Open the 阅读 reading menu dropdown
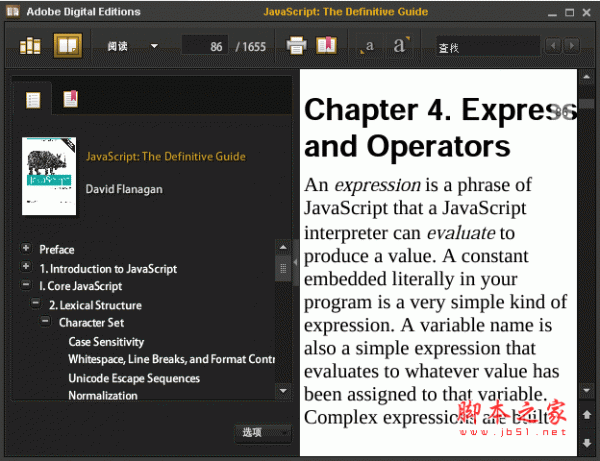The height and width of the screenshot is (461, 600). click(x=132, y=46)
